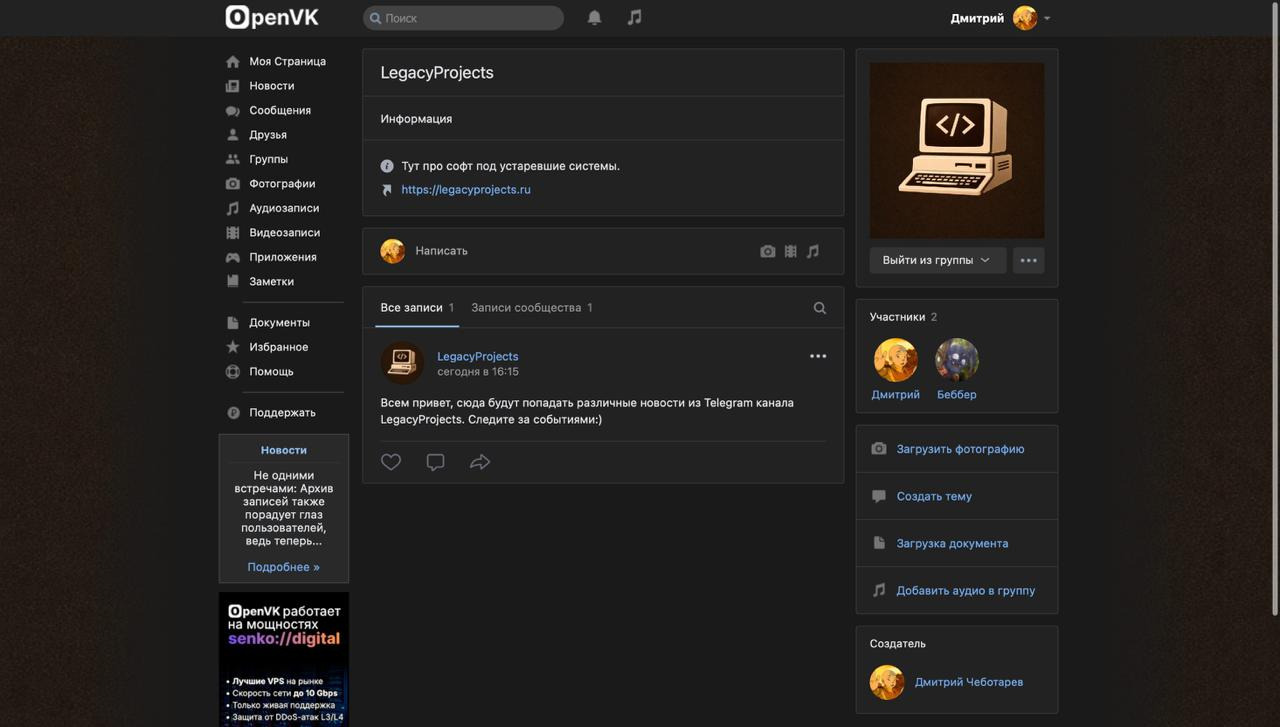The width and height of the screenshot is (1280, 727).
Task: Share the LegacyProjects post
Action: coord(480,462)
